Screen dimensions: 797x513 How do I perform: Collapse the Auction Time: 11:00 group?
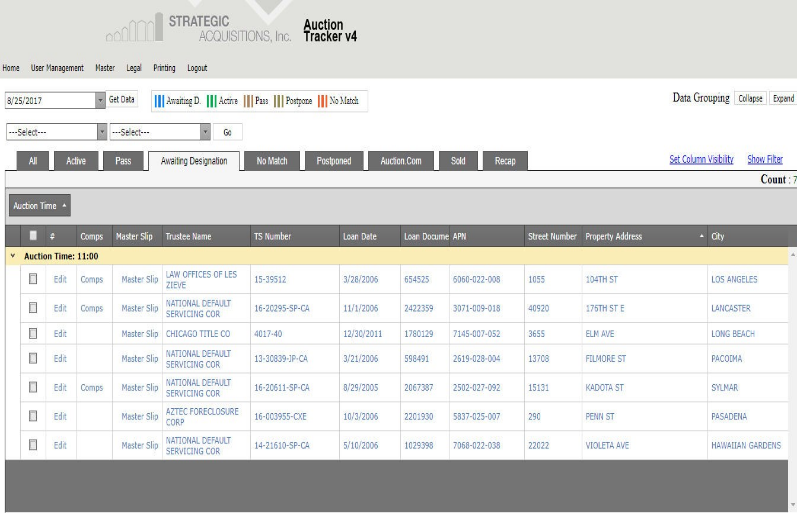[13, 257]
